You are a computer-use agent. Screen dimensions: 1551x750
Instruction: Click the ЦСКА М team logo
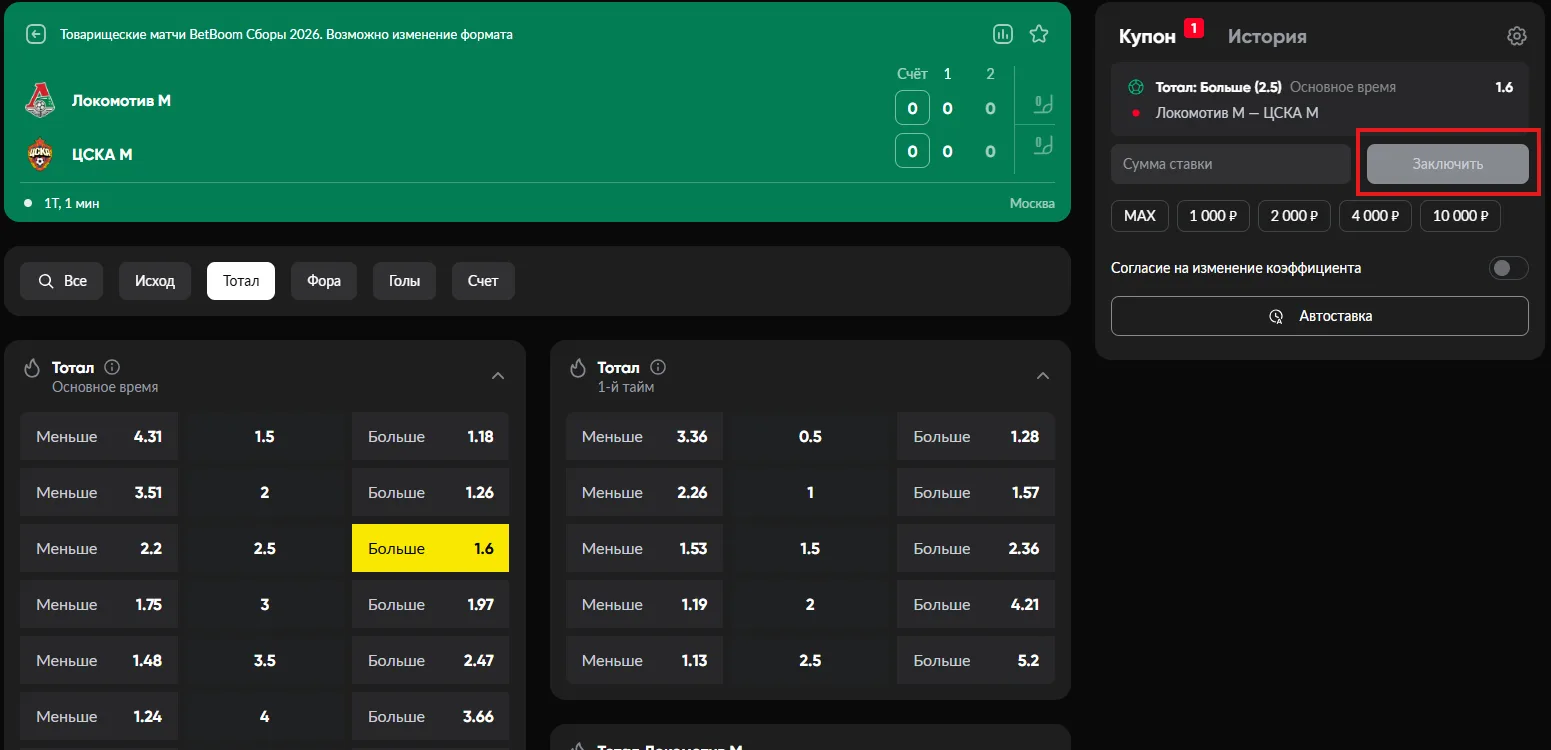click(40, 154)
